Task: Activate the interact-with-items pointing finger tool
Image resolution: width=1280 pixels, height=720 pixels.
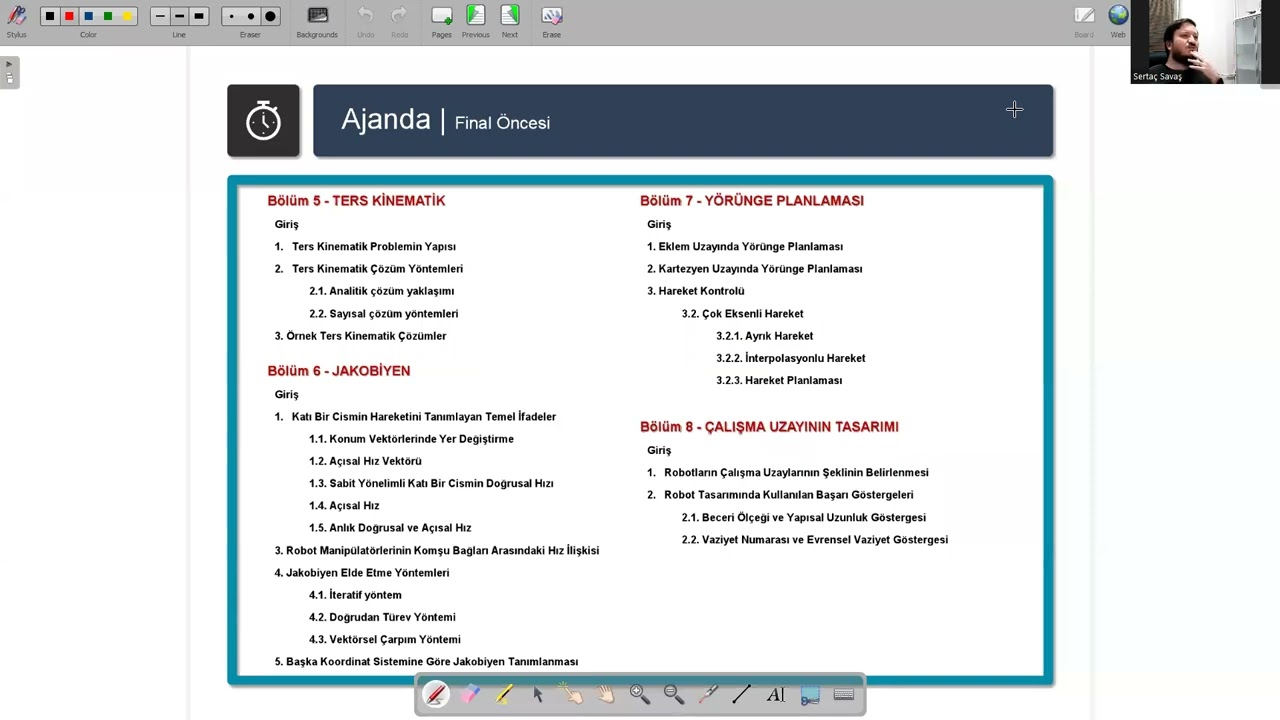Action: click(572, 694)
